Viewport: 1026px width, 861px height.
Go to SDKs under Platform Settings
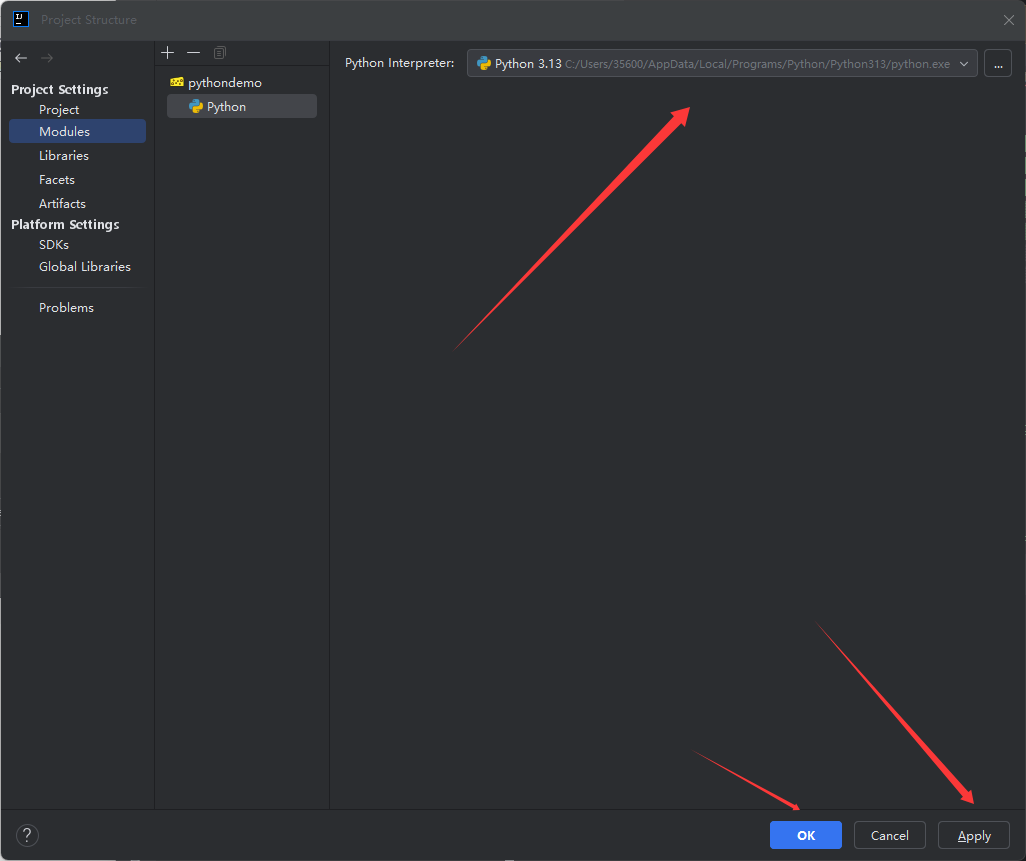(x=54, y=245)
